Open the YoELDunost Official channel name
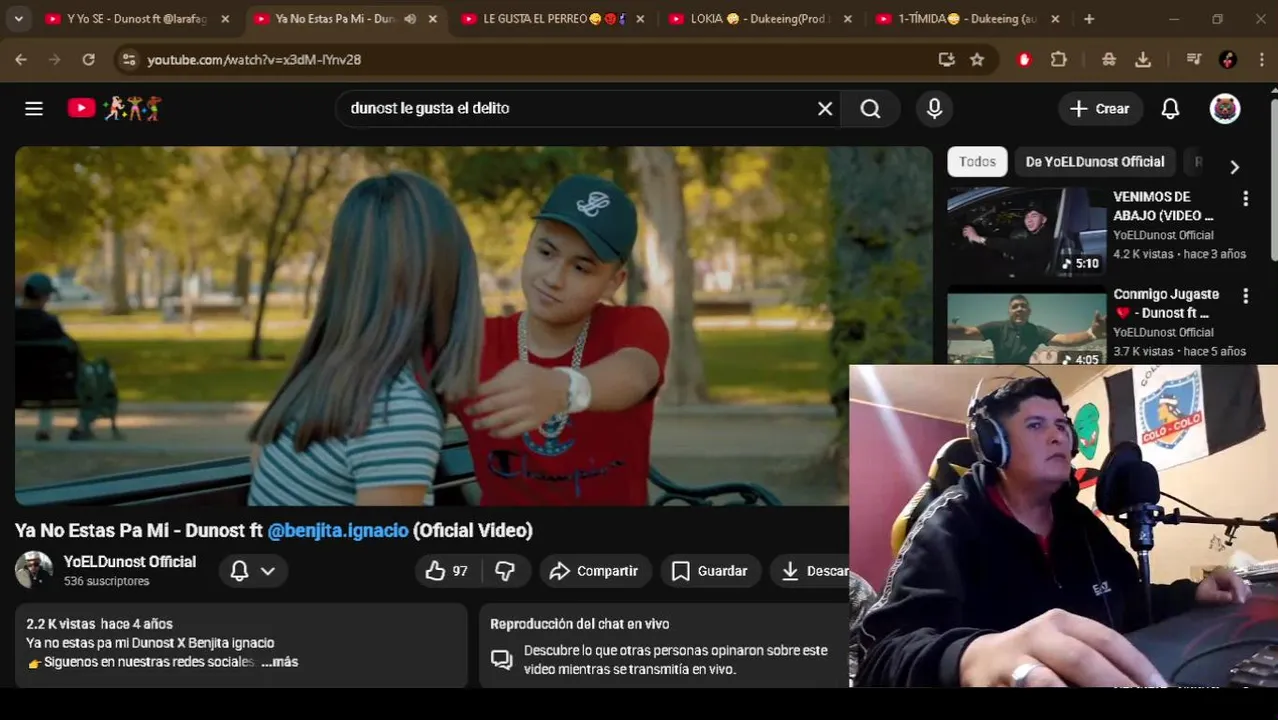 (x=130, y=562)
